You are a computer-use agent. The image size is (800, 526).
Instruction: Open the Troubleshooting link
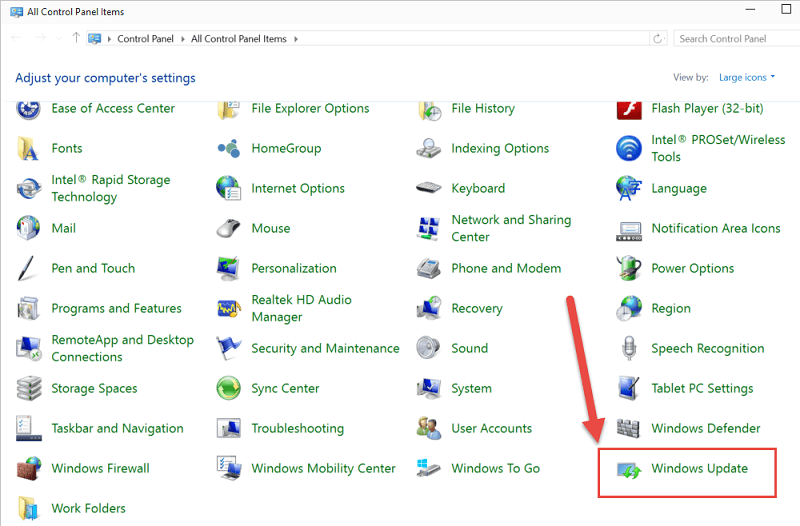(x=297, y=428)
